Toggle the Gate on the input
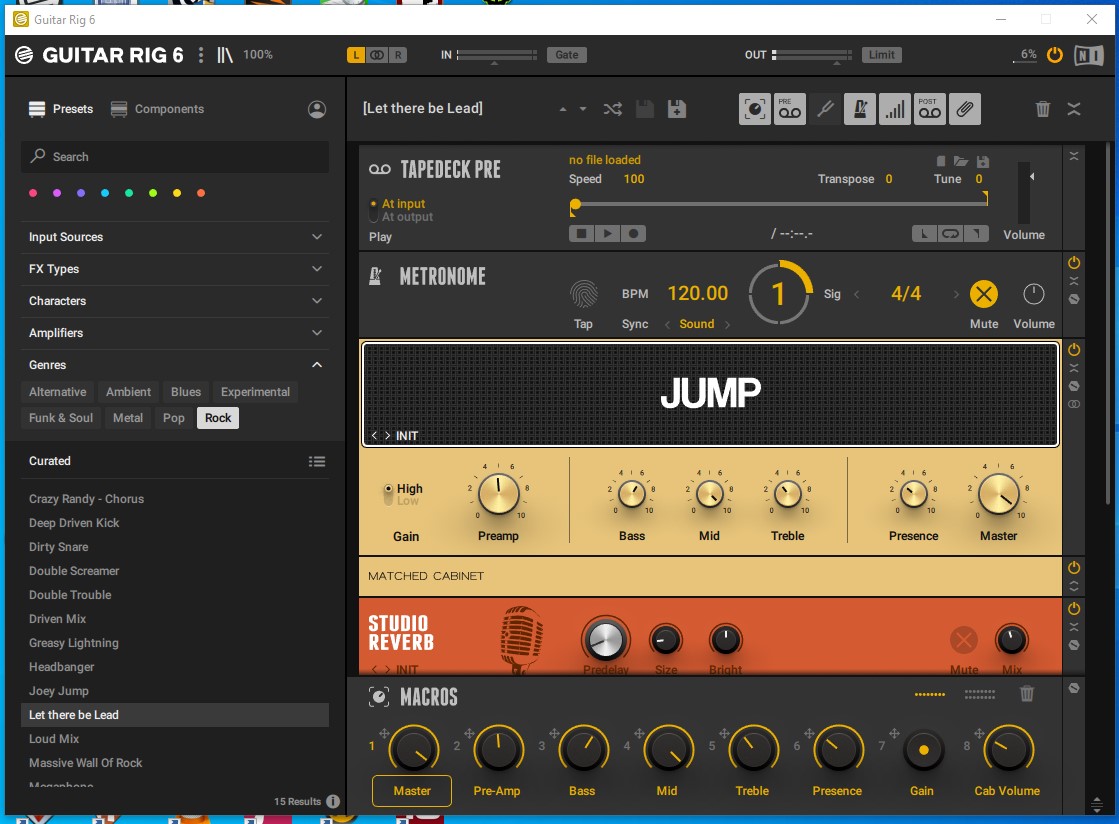The width and height of the screenshot is (1119, 824). [567, 55]
